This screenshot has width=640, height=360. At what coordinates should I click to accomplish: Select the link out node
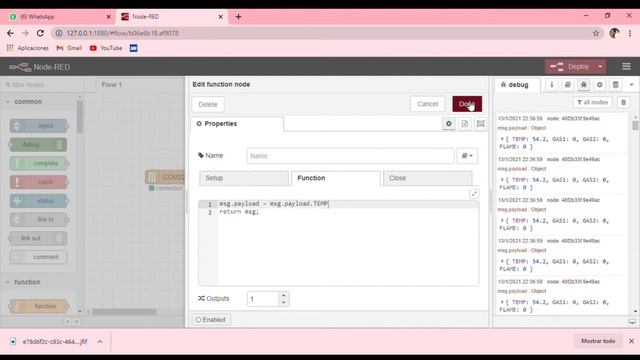click(x=38, y=238)
